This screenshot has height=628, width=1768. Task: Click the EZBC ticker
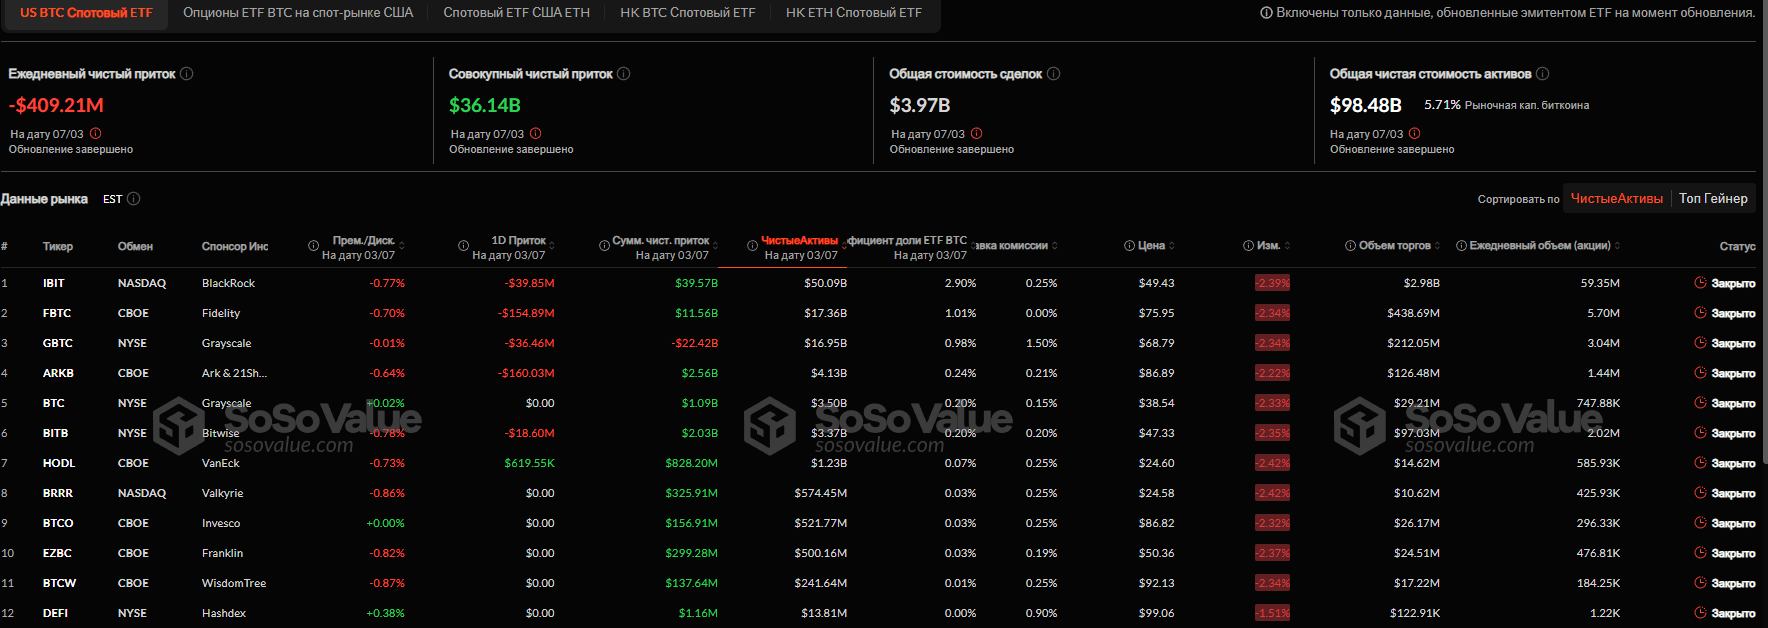click(x=57, y=553)
